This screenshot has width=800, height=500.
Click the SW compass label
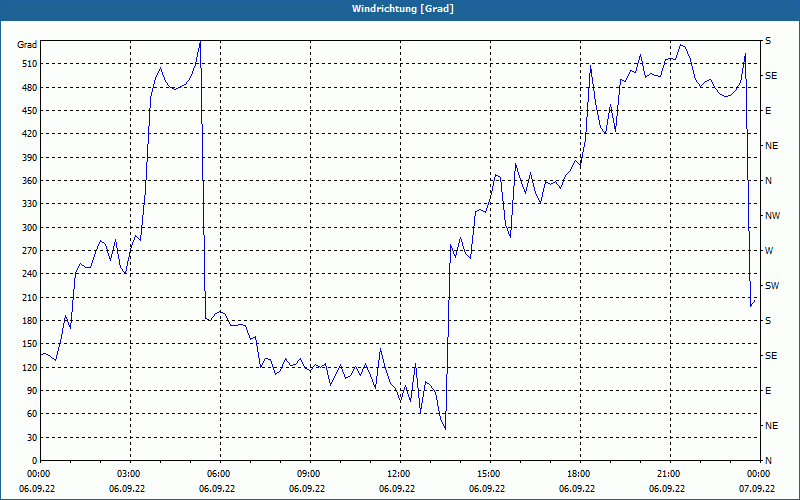coord(772,286)
